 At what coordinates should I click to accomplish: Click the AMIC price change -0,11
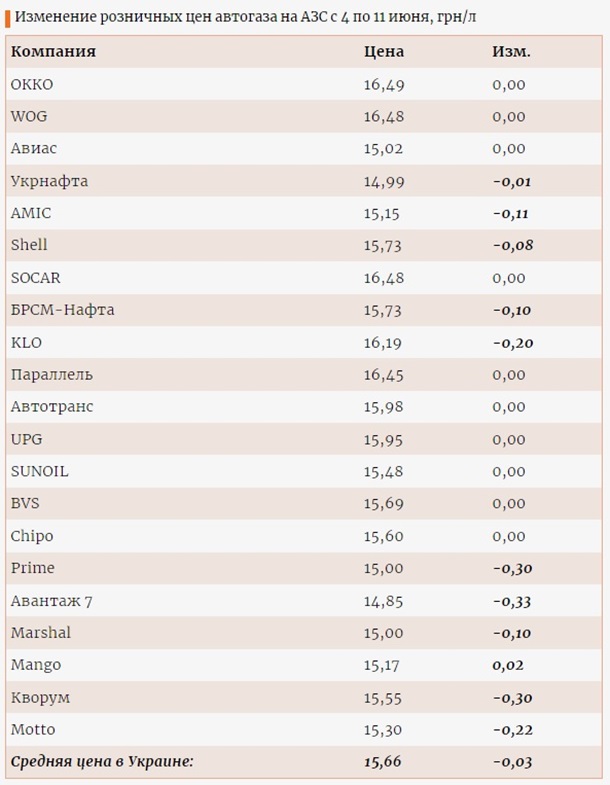(x=511, y=213)
